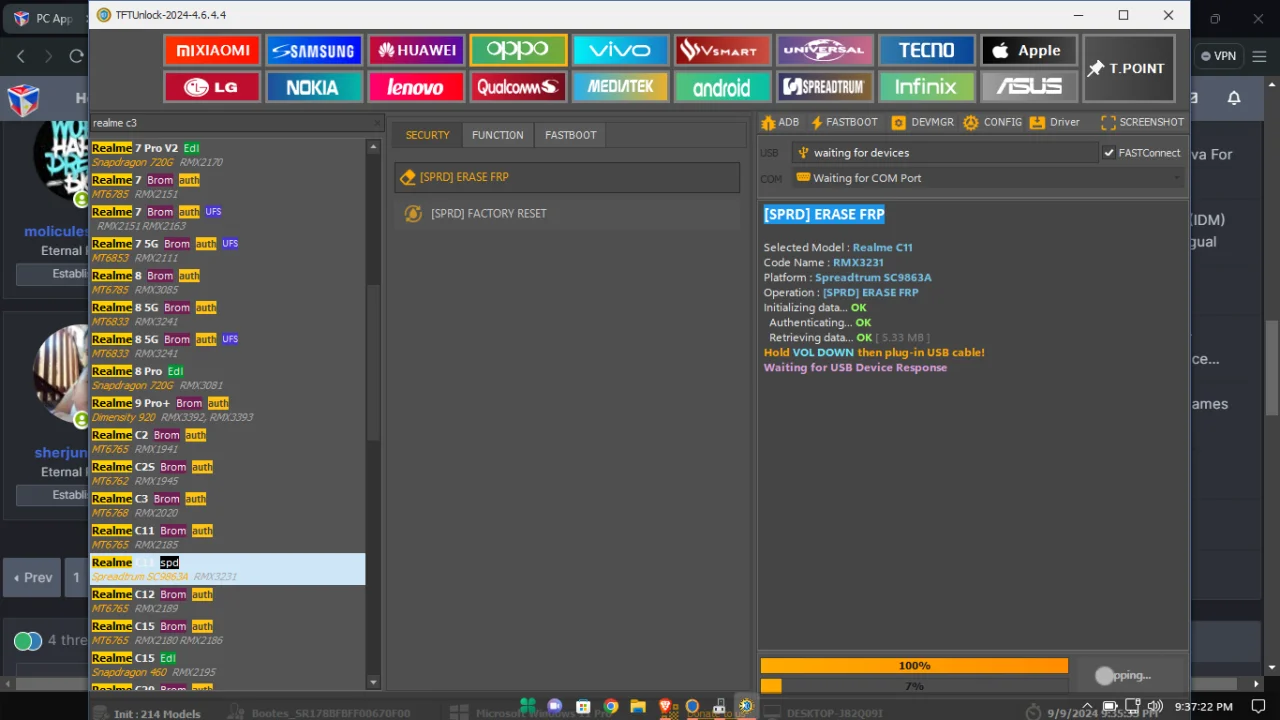Screen dimensions: 1280x720
Task: Select the Huawei brand button
Action: [415, 50]
